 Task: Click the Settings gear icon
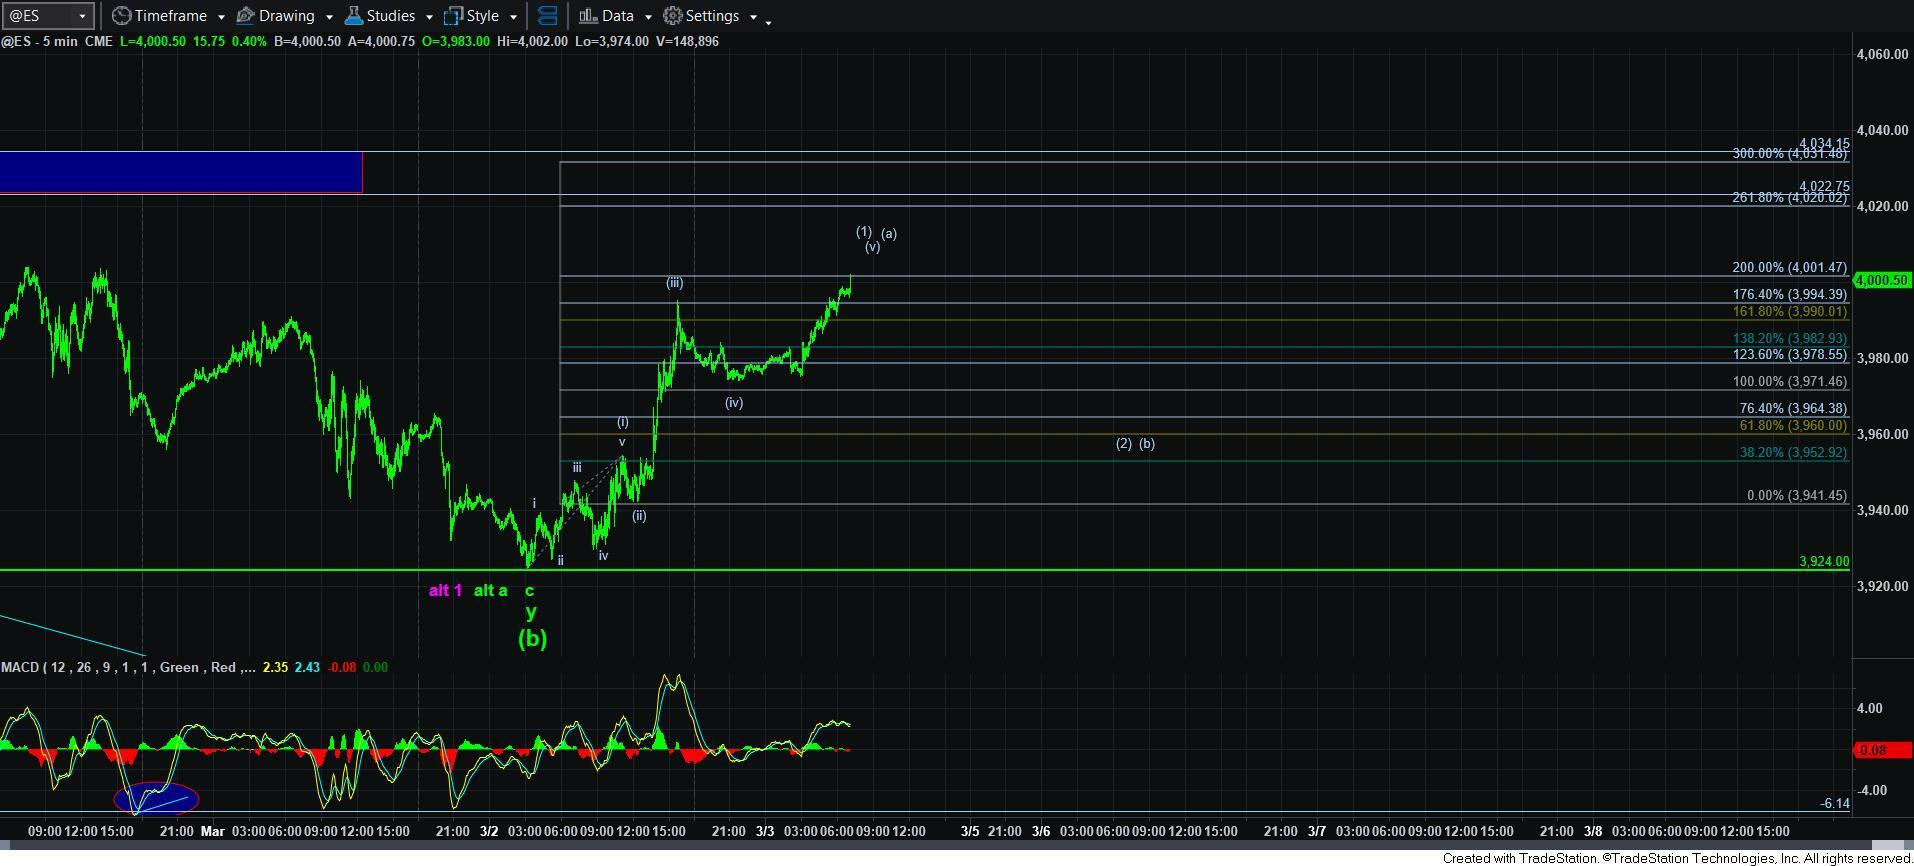pos(673,16)
